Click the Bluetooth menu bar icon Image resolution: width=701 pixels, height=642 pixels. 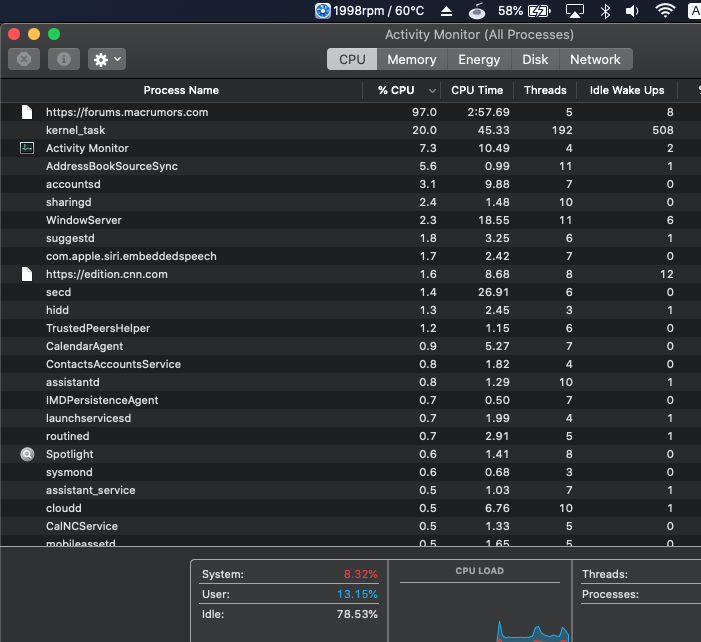click(x=605, y=11)
